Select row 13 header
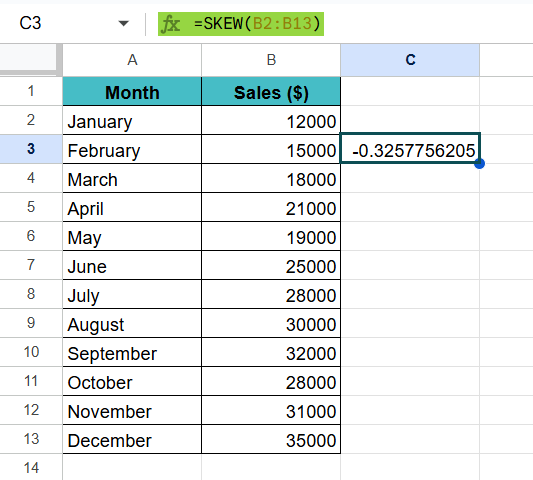The image size is (533, 480). (31, 439)
